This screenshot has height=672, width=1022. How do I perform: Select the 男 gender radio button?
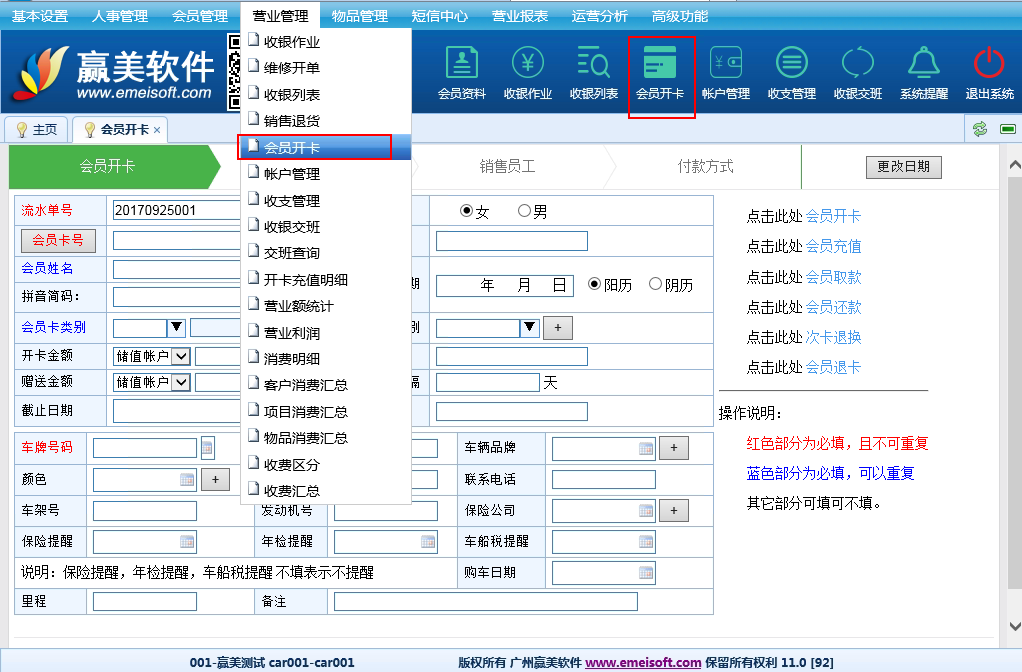[524, 211]
